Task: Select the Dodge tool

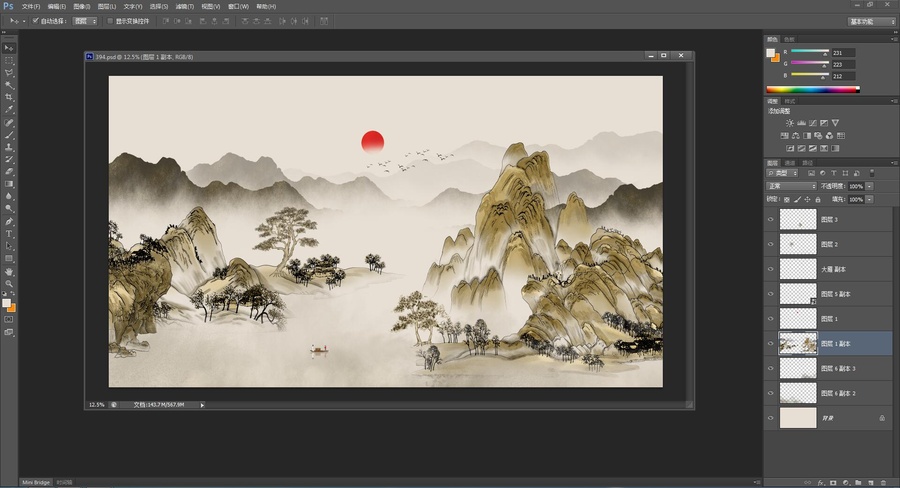Action: click(x=9, y=208)
